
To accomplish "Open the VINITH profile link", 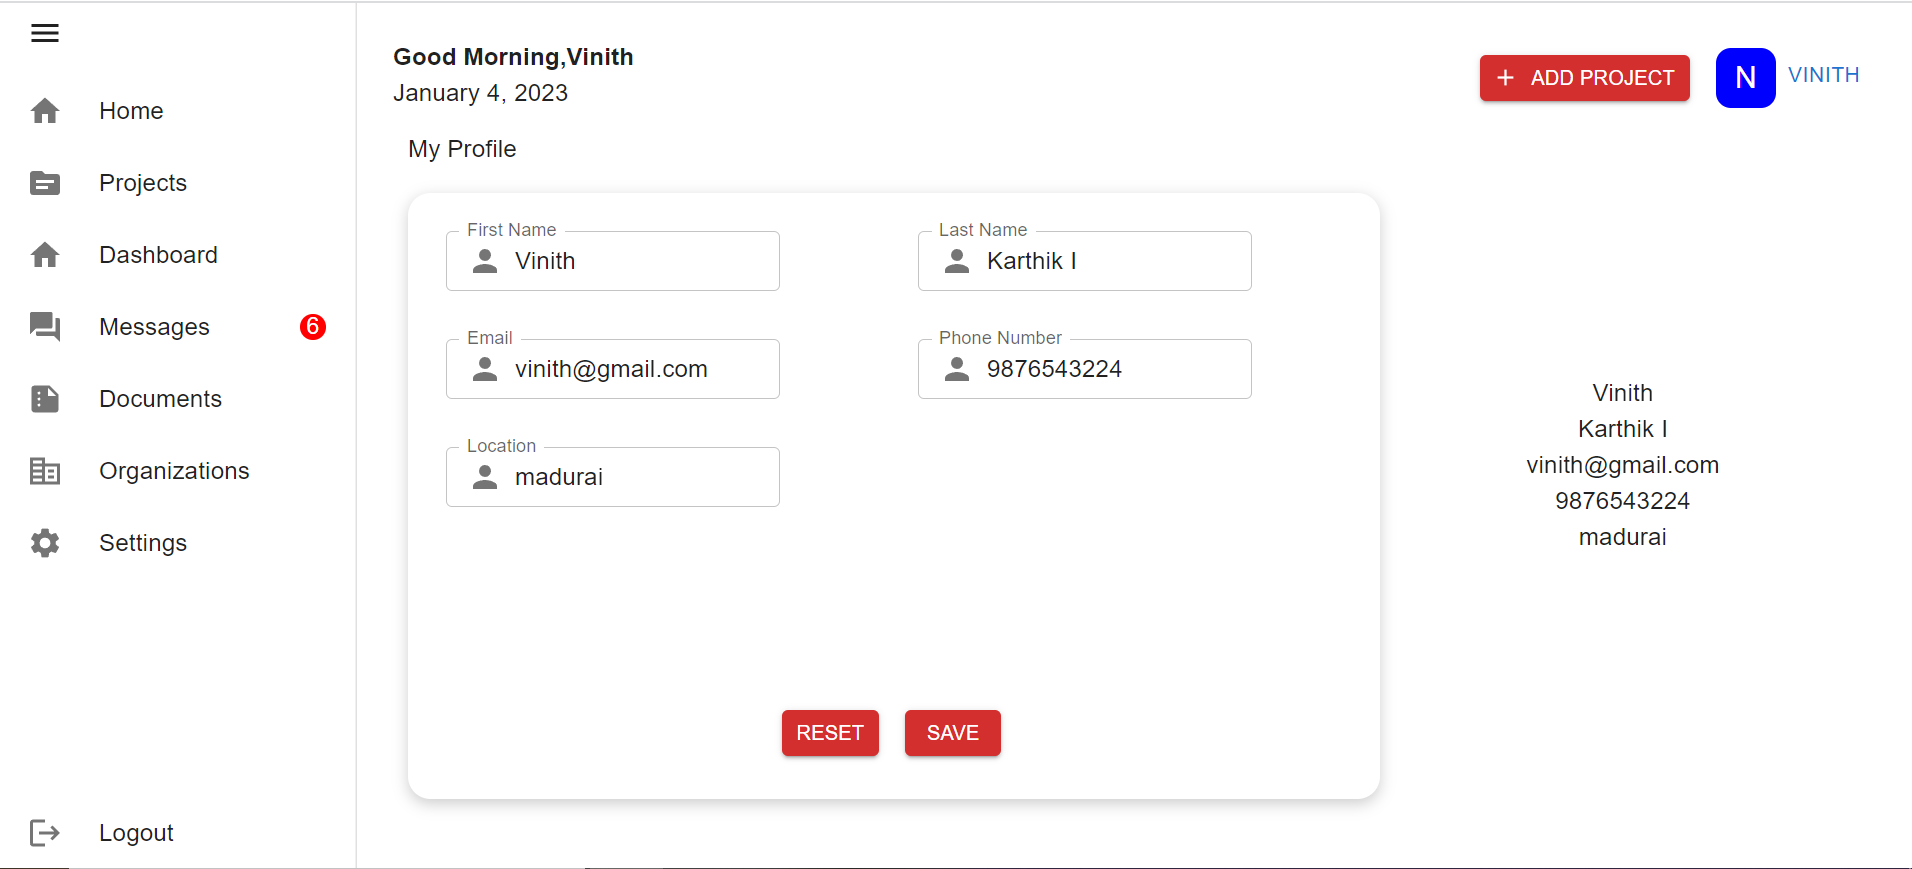I will pyautogui.click(x=1823, y=74).
